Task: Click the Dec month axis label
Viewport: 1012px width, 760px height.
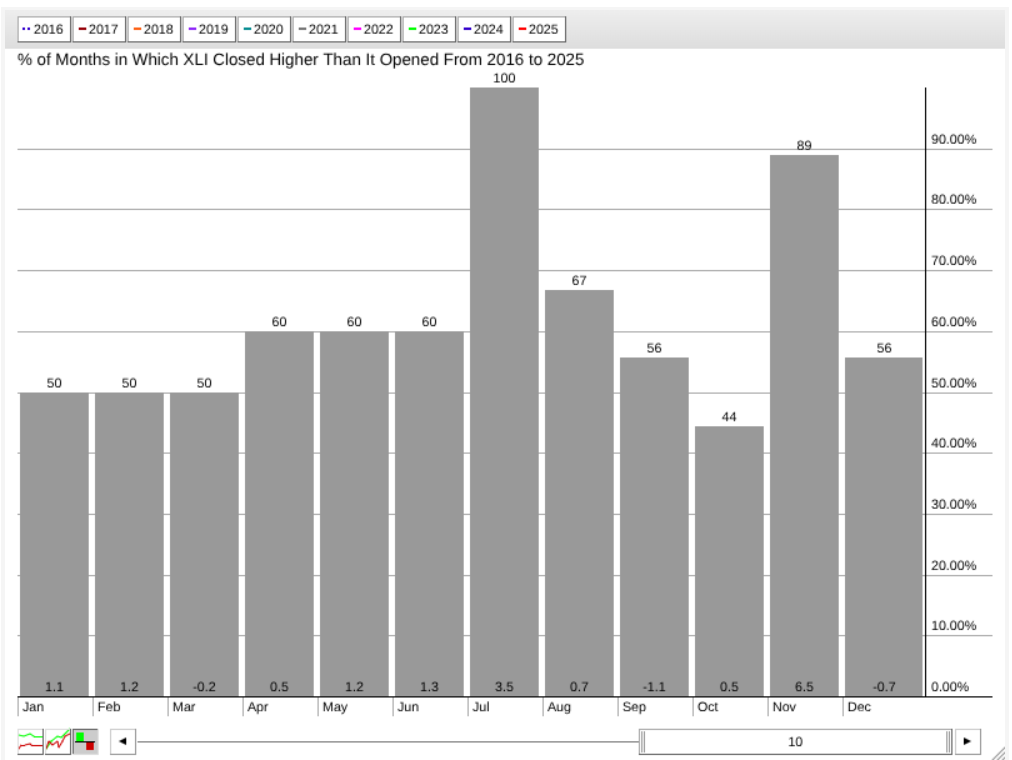Action: [x=859, y=707]
